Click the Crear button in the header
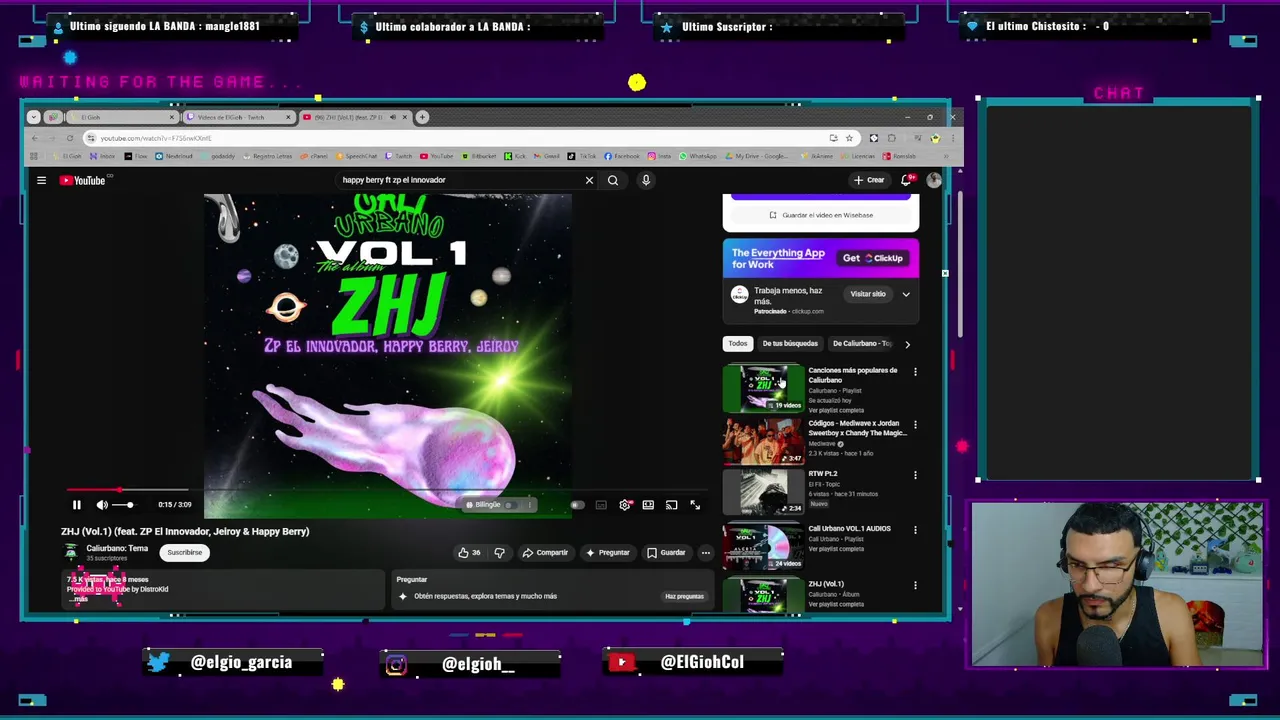This screenshot has width=1280, height=720. (869, 180)
